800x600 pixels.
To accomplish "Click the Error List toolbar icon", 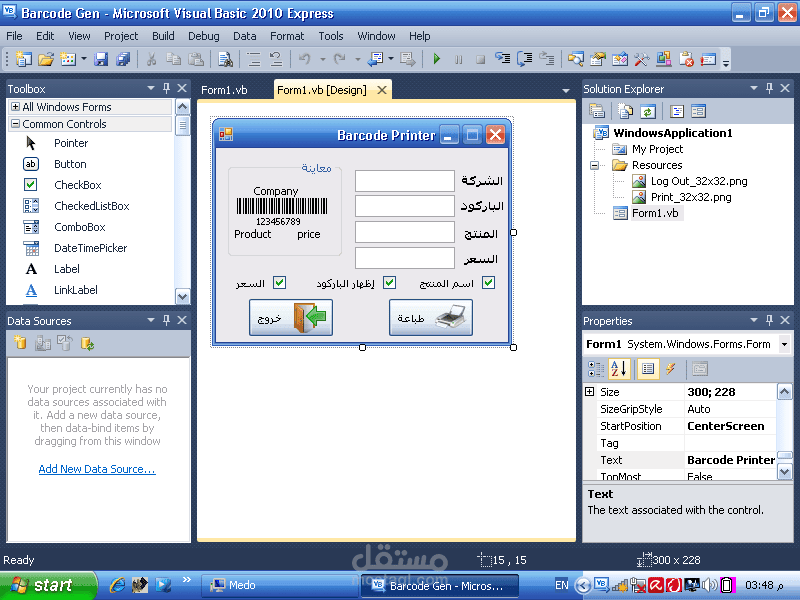I will pyautogui.click(x=686, y=59).
